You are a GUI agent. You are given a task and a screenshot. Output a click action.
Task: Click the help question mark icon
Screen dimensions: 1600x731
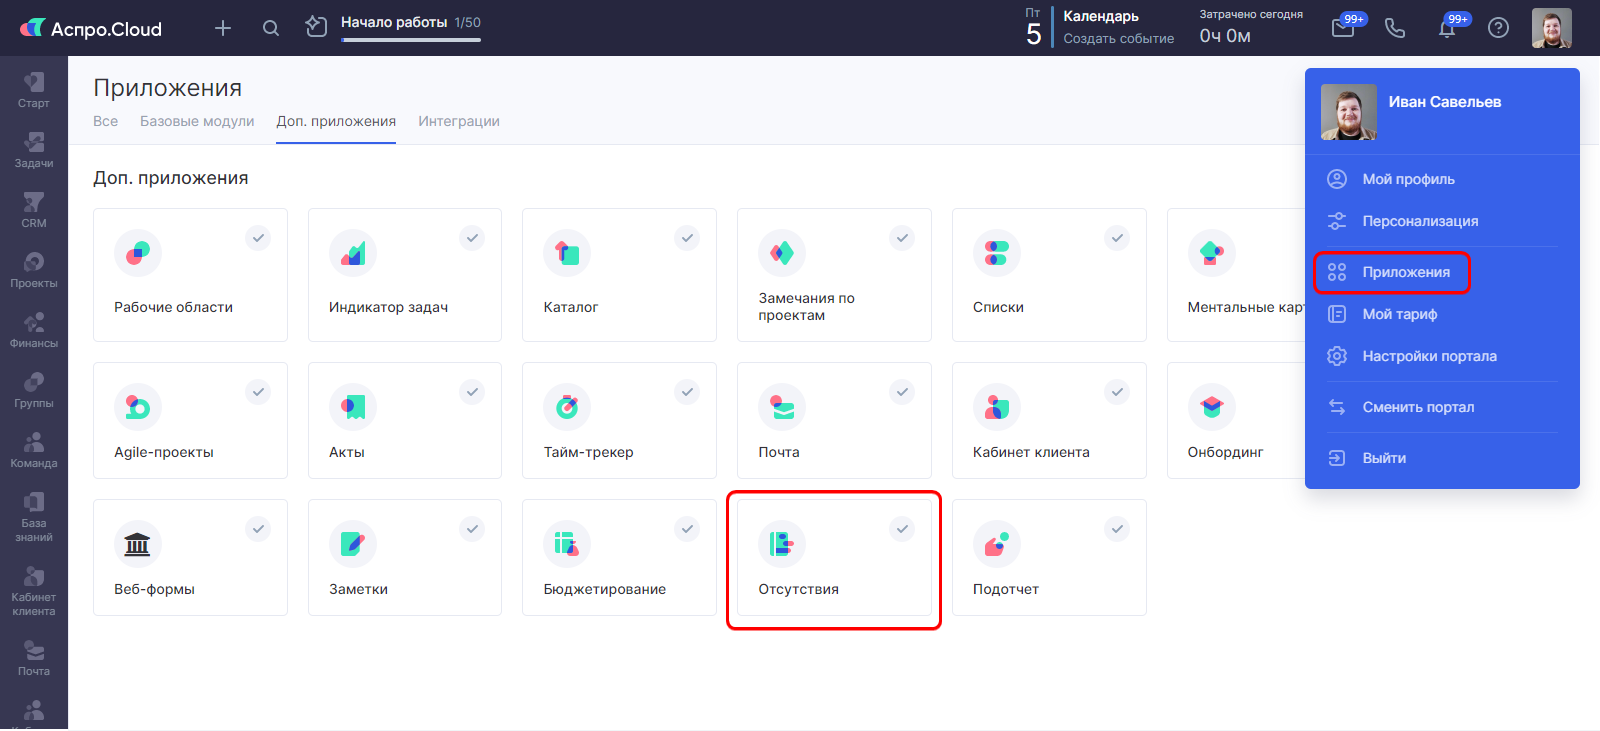[x=1498, y=28]
